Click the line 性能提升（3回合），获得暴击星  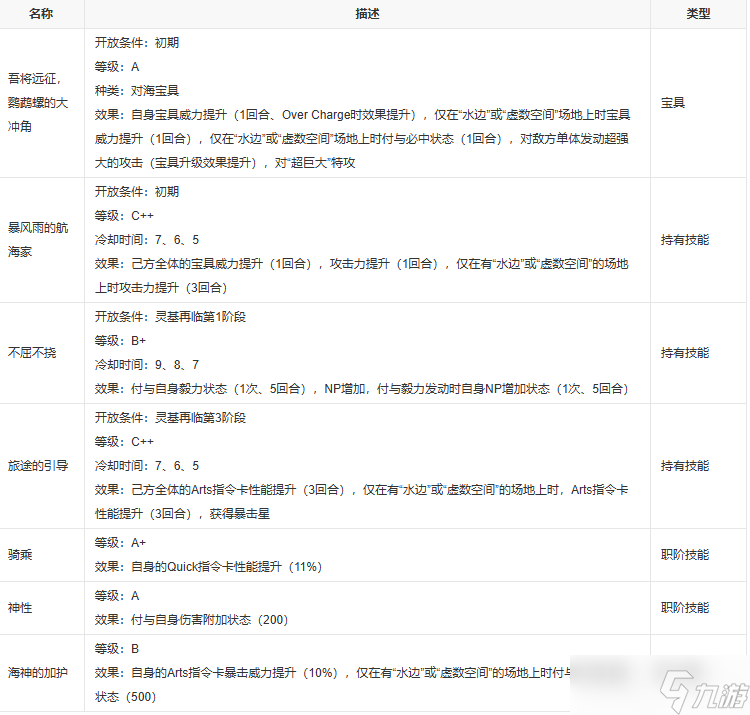pyautogui.click(x=182, y=514)
